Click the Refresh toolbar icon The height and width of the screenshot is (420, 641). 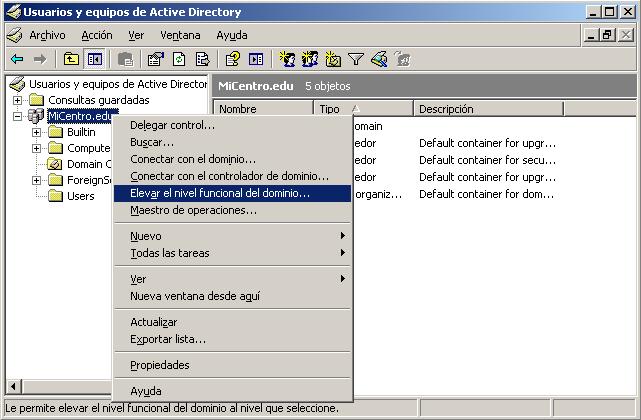pos(179,59)
